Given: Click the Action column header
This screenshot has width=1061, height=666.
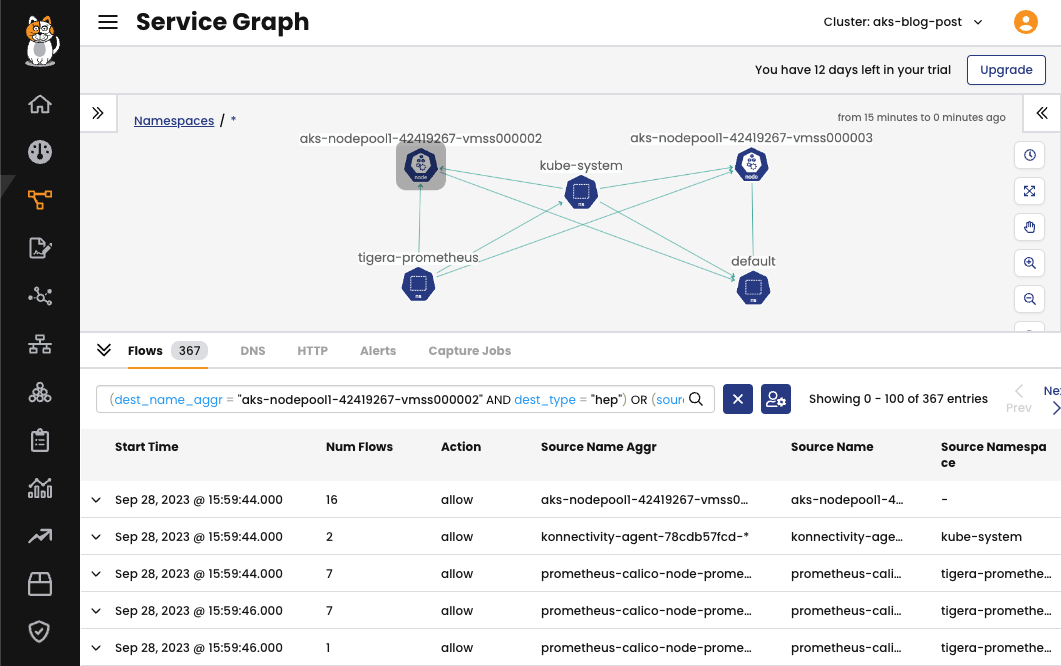Looking at the screenshot, I should click(461, 447).
